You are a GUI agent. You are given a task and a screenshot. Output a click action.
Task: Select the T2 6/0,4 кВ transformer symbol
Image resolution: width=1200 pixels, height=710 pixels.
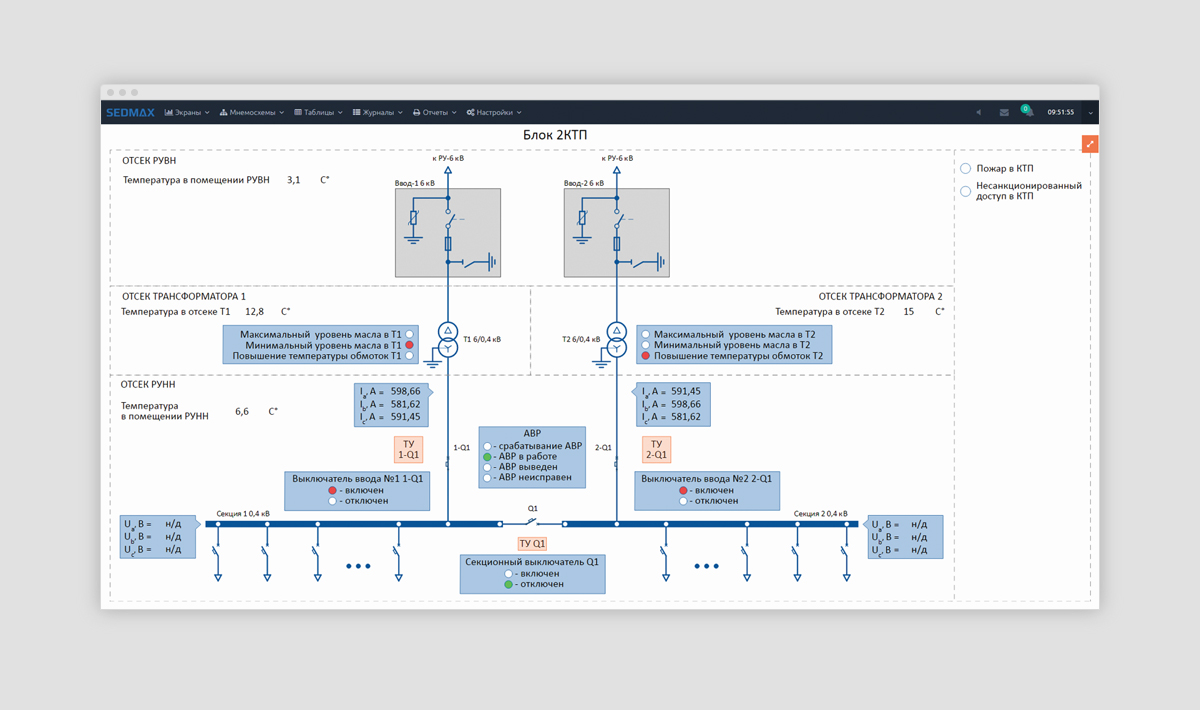(617, 340)
